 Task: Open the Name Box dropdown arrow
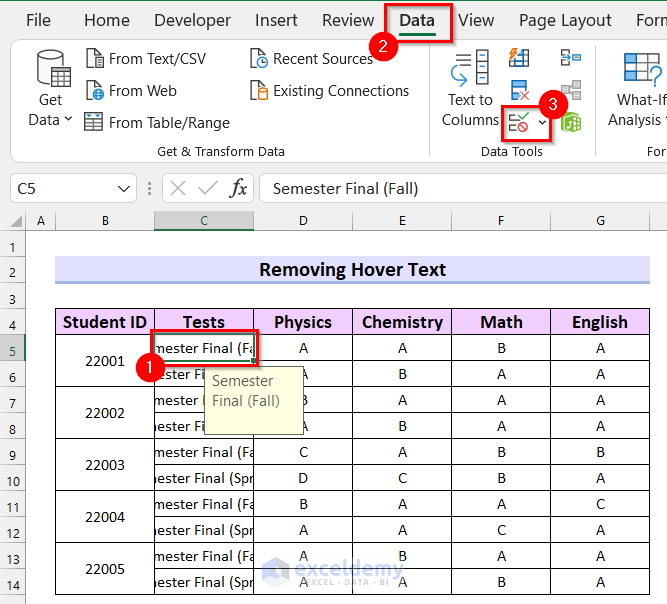click(125, 188)
